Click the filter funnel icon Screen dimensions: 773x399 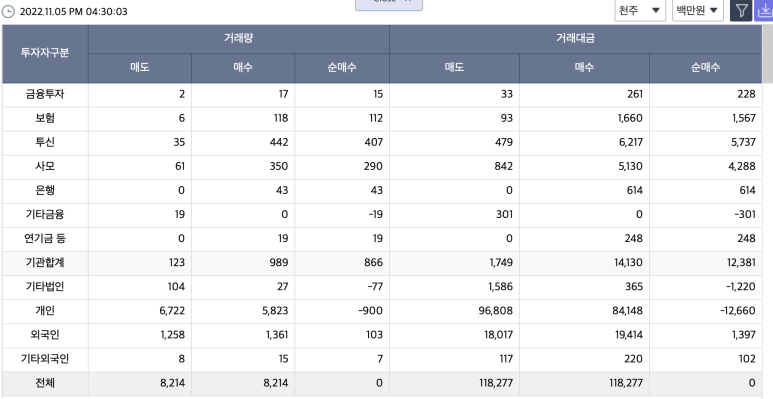741,10
